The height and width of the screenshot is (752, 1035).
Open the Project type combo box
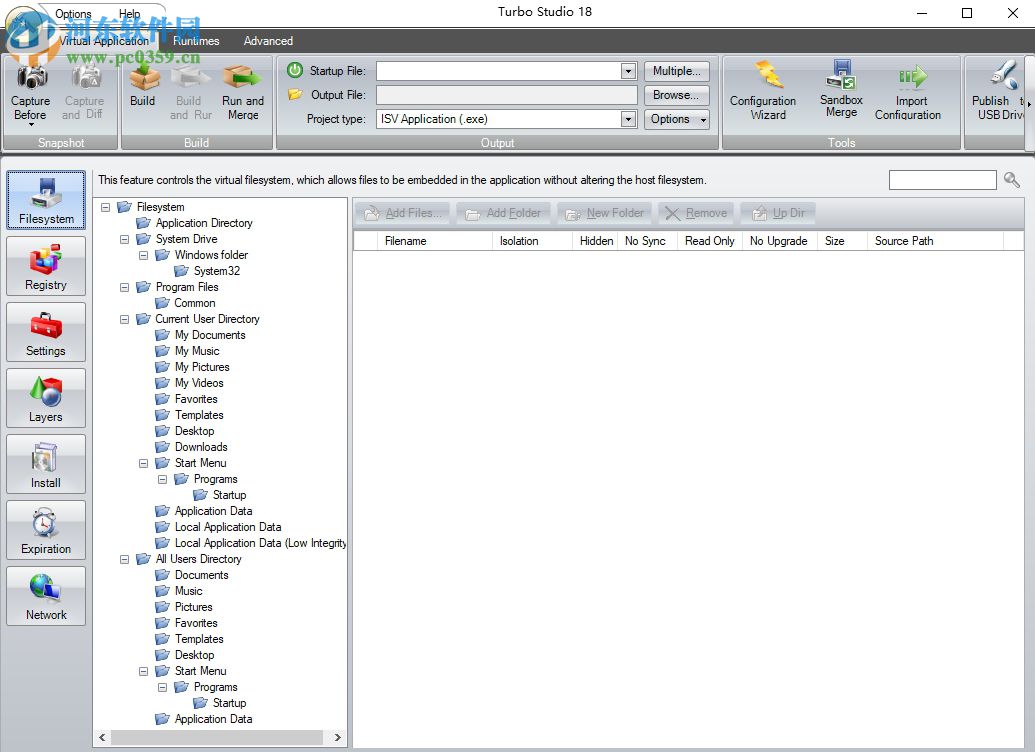coord(628,119)
